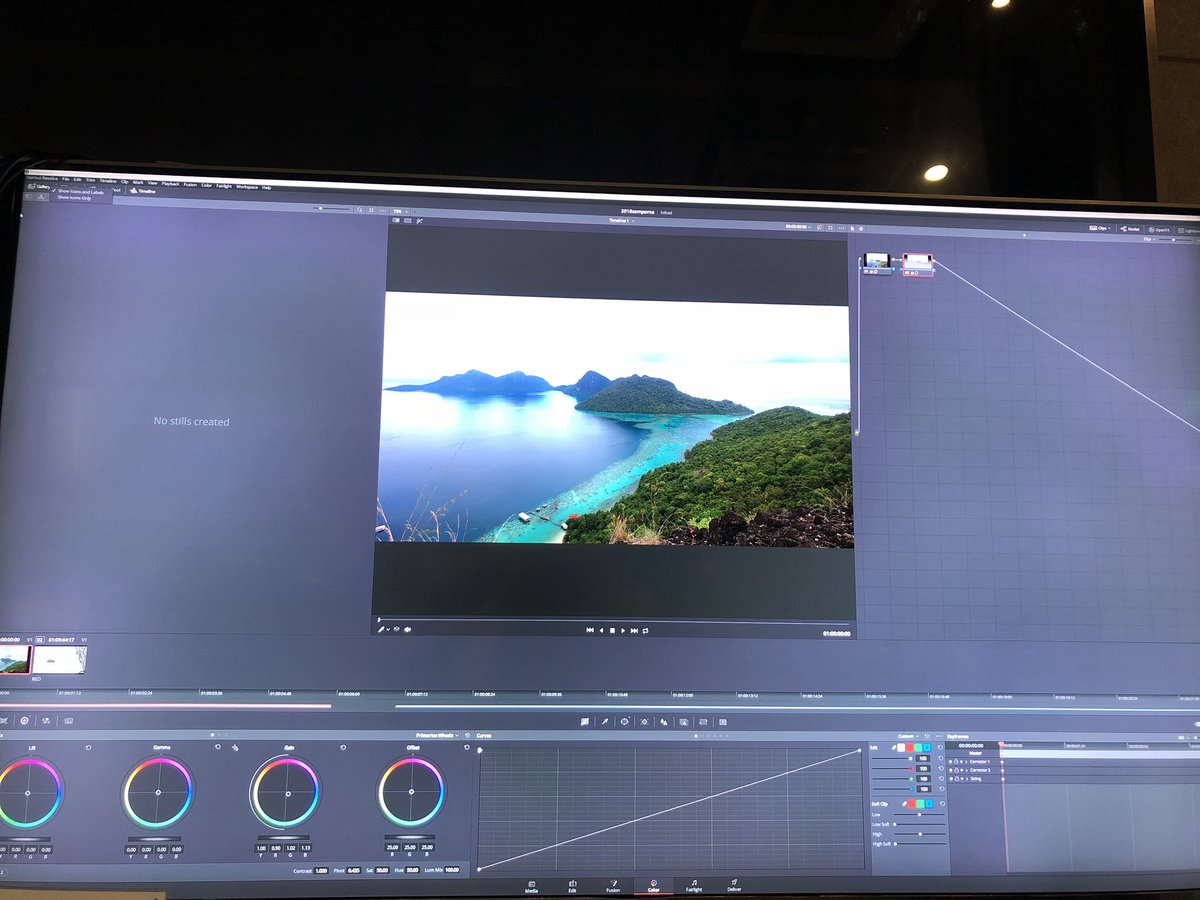Click the qualifier picker below viewer
Viewport: 1200px width, 900px height.
(381, 629)
